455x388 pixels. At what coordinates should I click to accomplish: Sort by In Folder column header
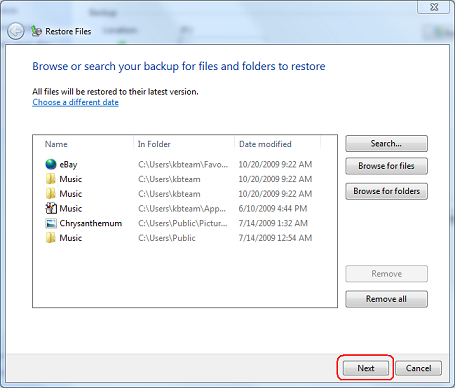(x=154, y=144)
